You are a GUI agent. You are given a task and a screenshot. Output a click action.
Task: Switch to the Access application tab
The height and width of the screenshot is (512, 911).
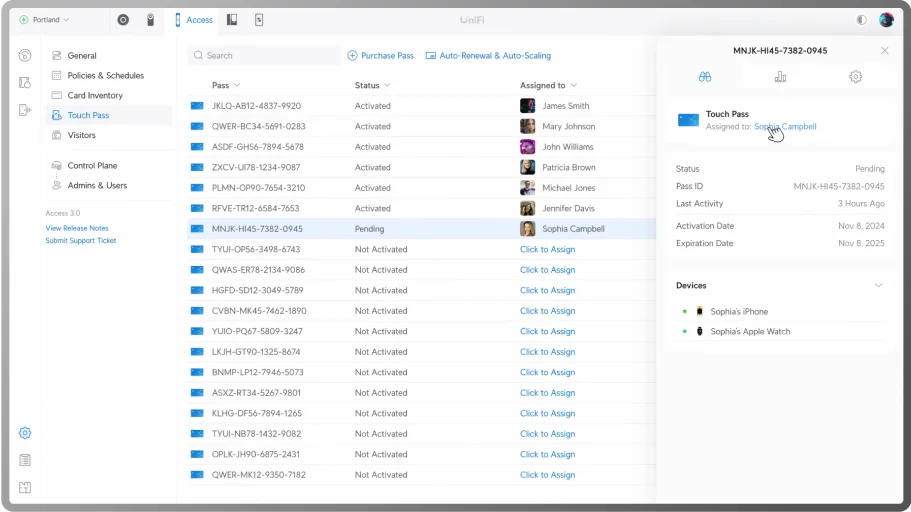point(194,20)
